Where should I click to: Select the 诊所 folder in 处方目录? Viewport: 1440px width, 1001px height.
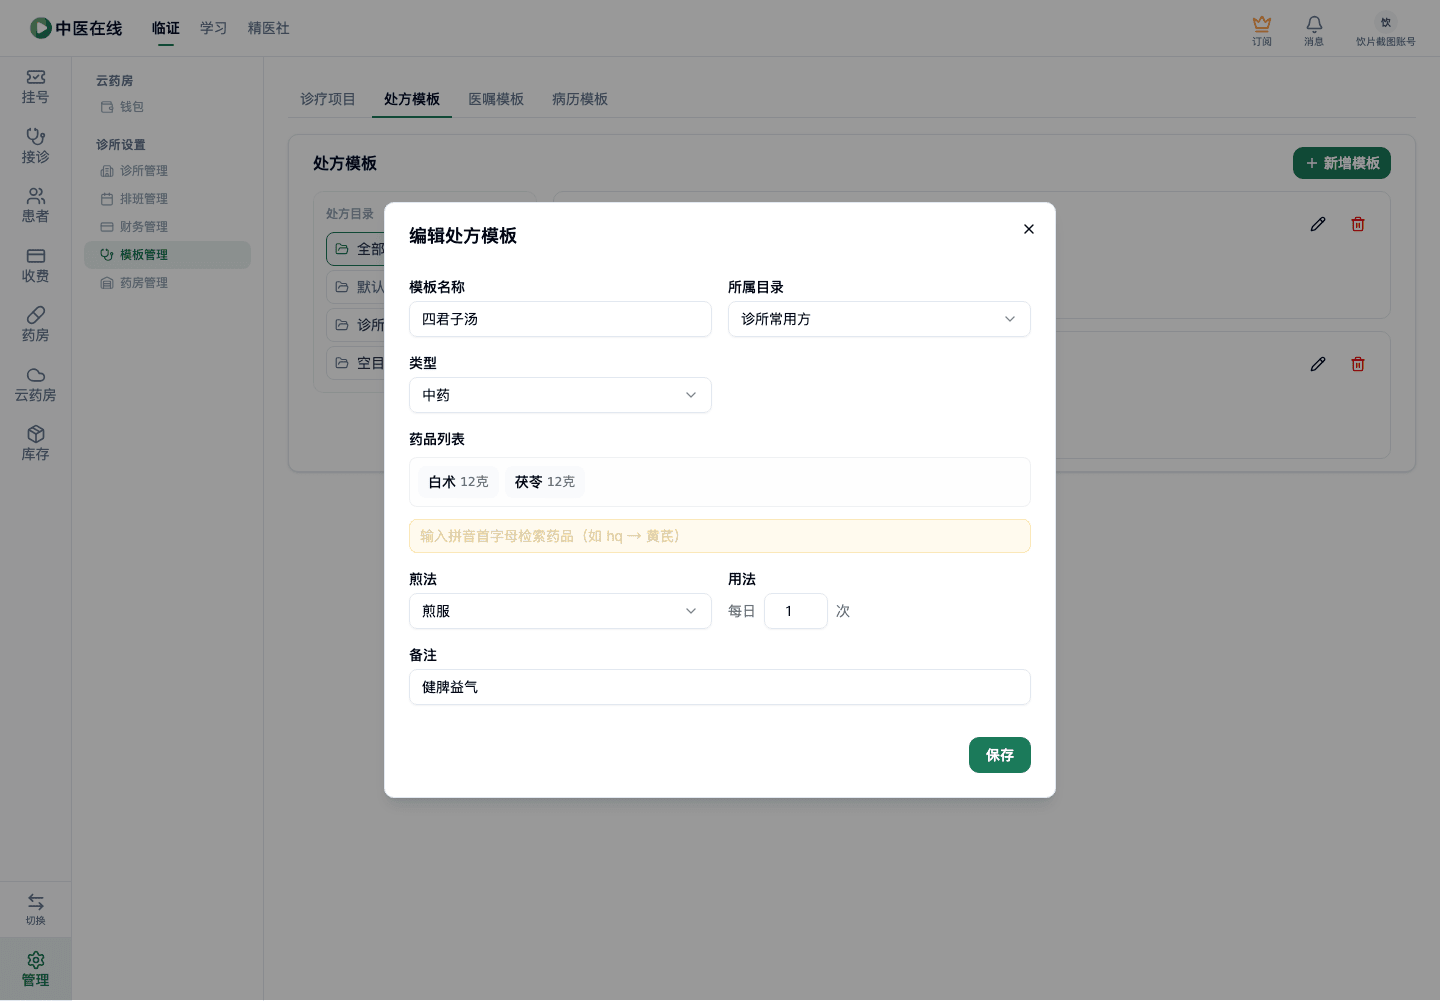coord(356,325)
